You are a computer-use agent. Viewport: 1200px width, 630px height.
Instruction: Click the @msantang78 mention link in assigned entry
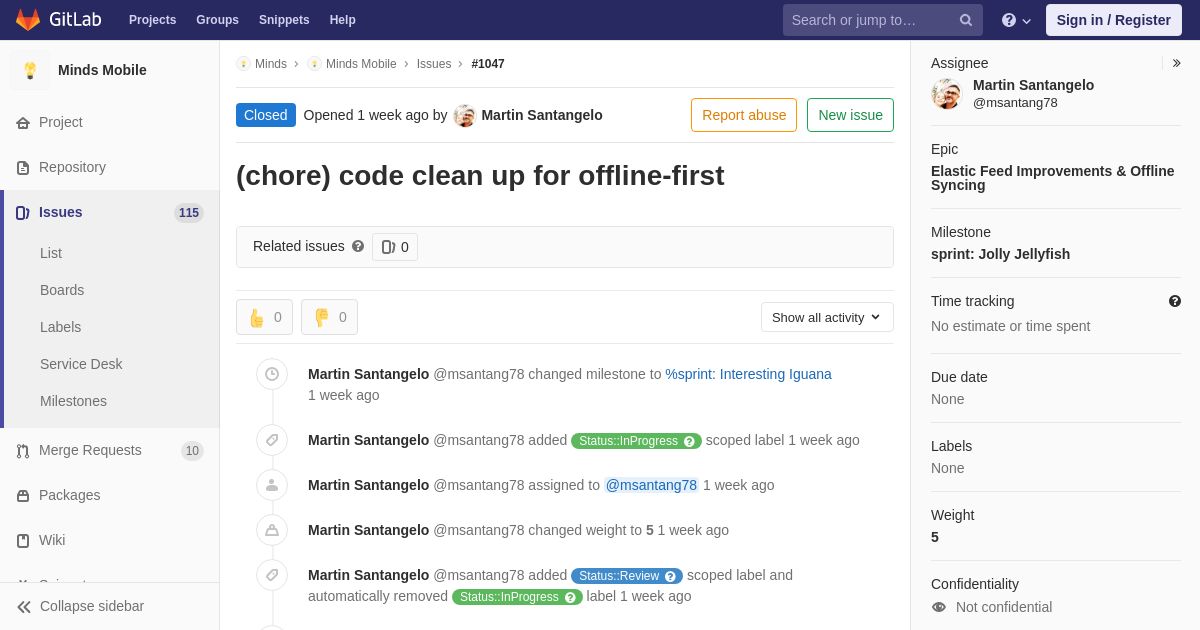(651, 485)
